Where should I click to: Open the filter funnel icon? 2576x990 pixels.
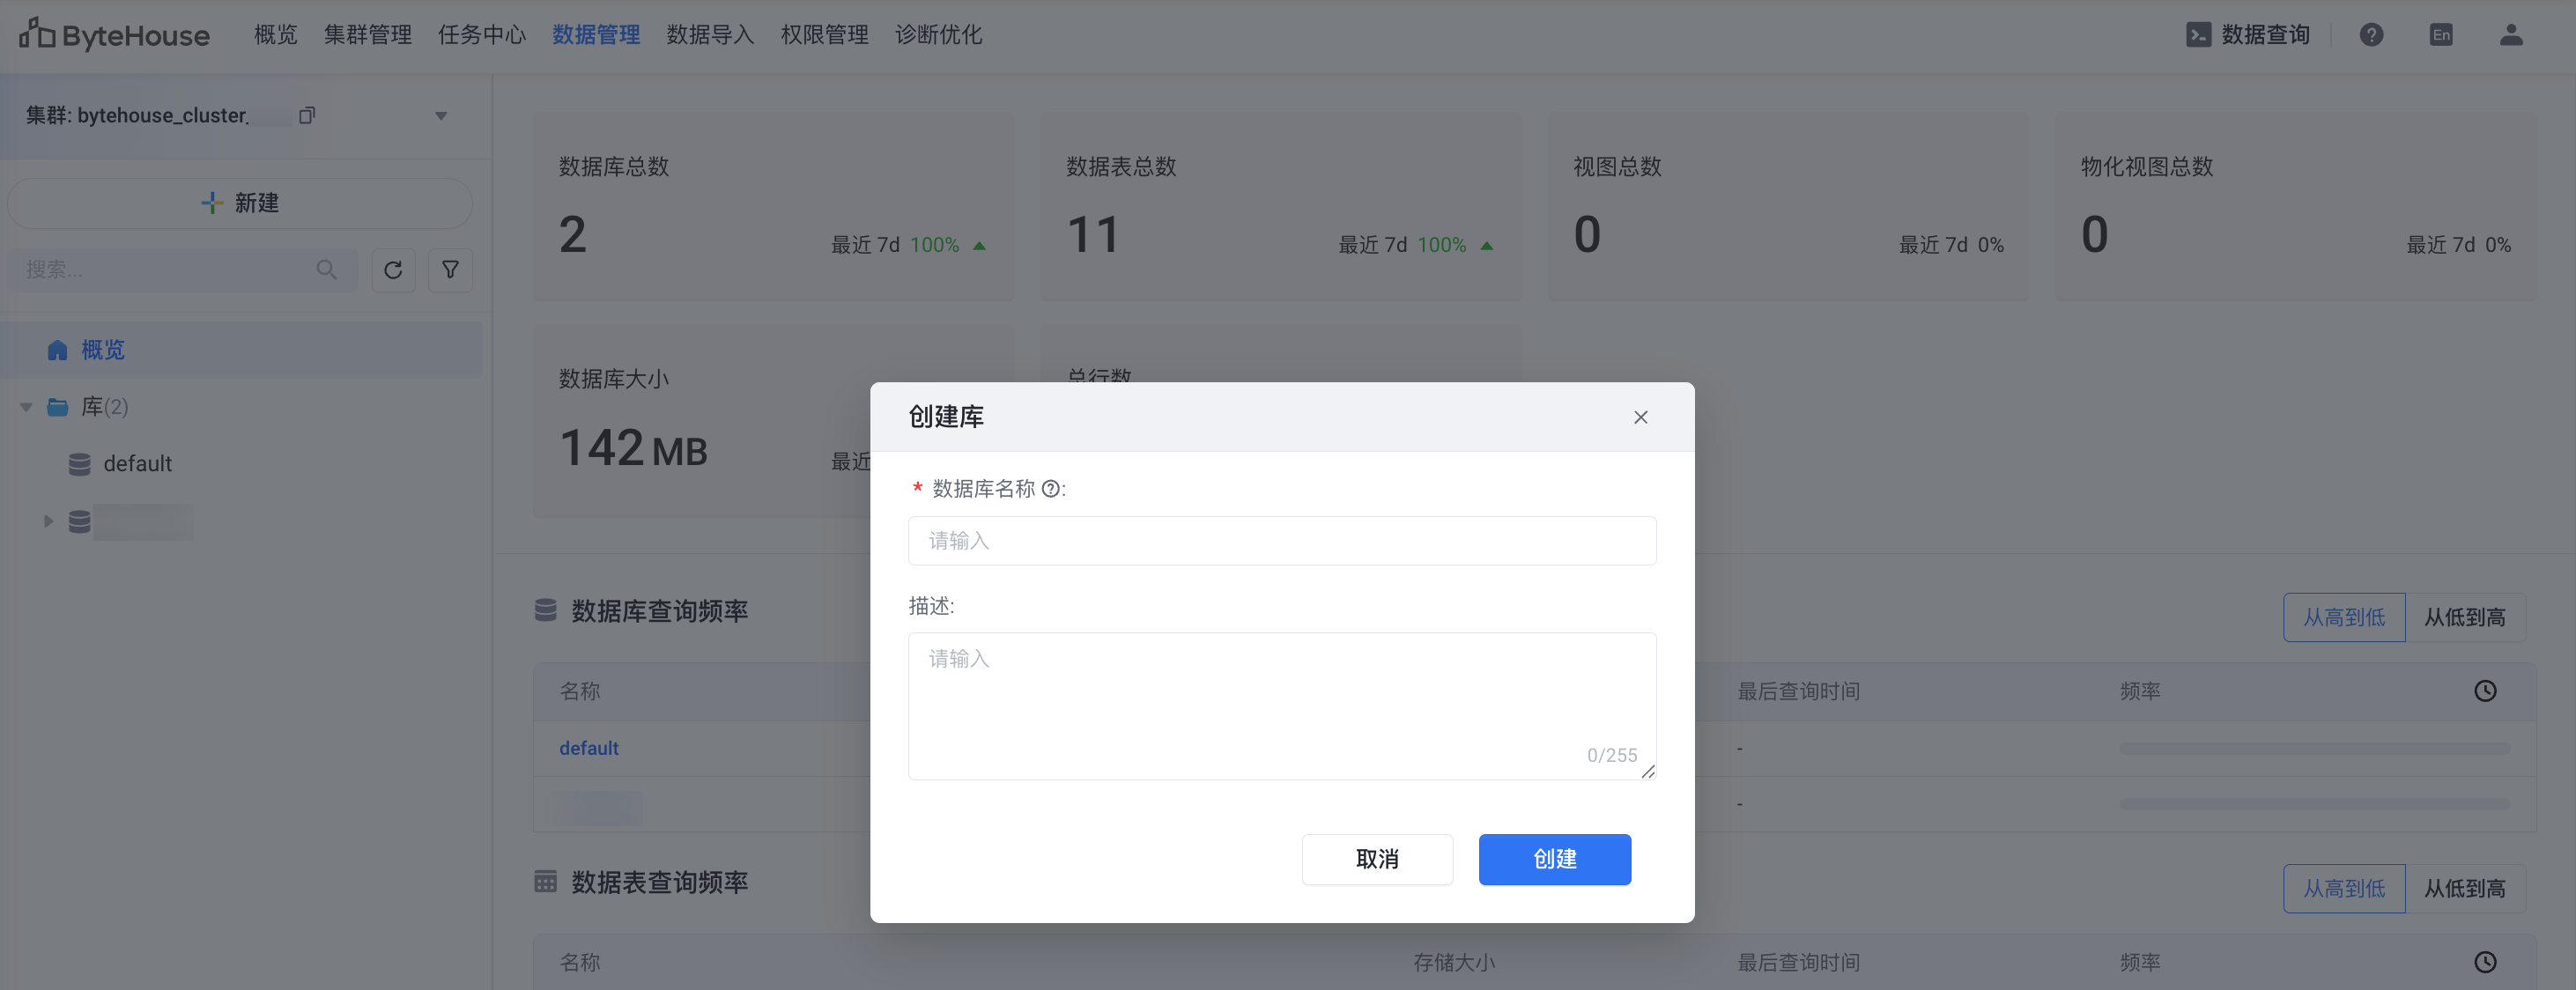click(450, 270)
